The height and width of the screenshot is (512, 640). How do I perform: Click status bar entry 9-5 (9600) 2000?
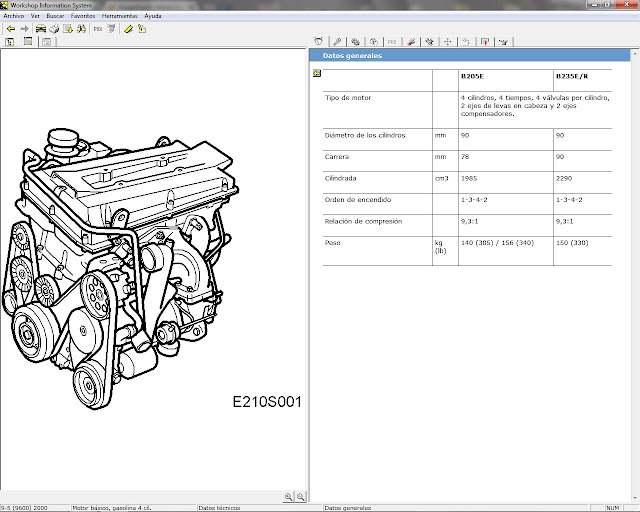click(24, 508)
